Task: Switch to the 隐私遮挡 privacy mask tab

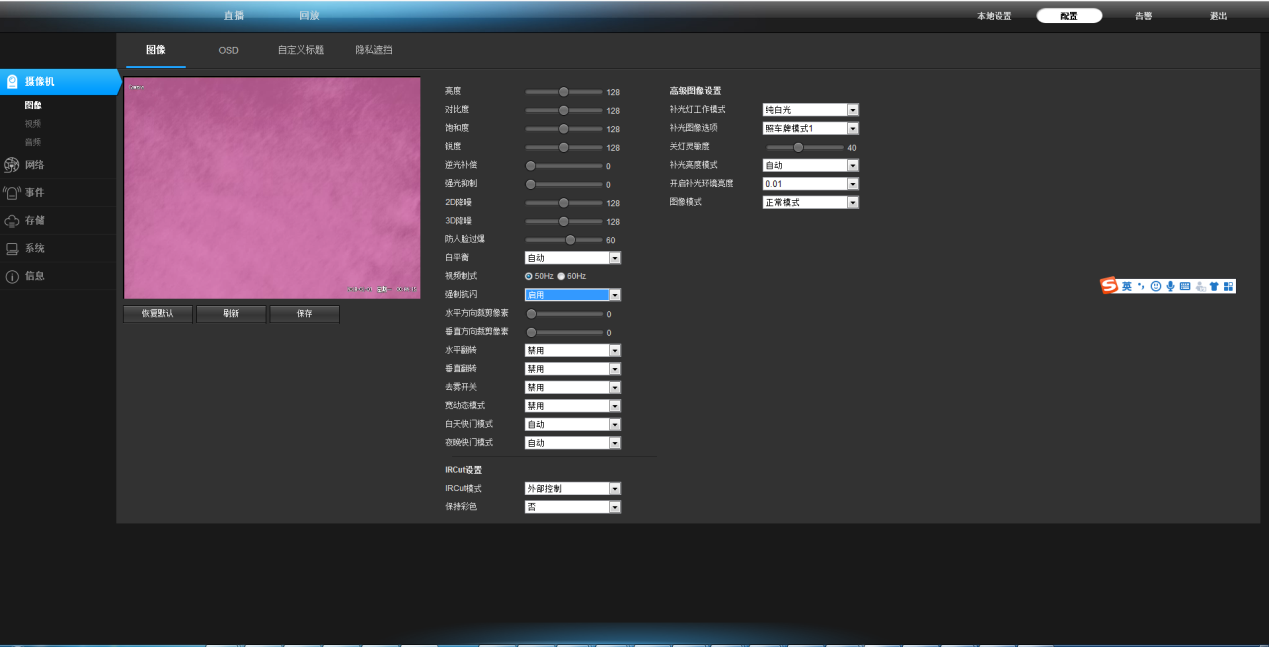Action: tap(373, 50)
